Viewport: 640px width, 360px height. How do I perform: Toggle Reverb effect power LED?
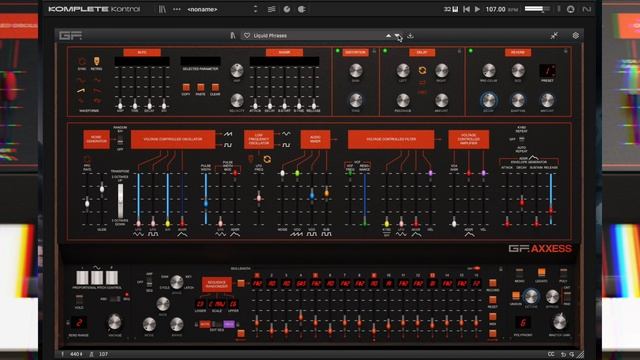point(471,51)
